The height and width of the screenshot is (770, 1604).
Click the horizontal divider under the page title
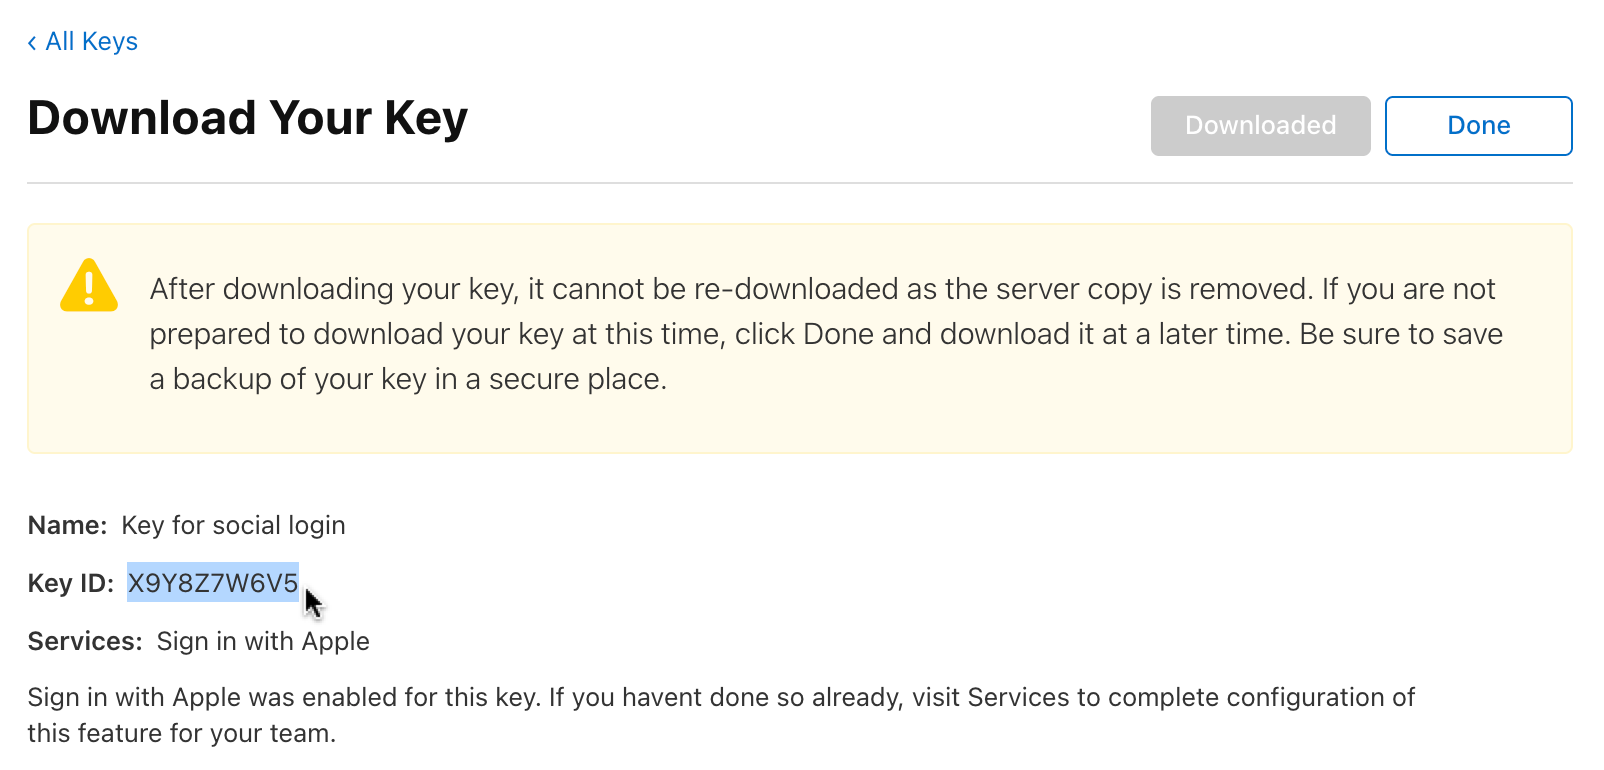[800, 183]
